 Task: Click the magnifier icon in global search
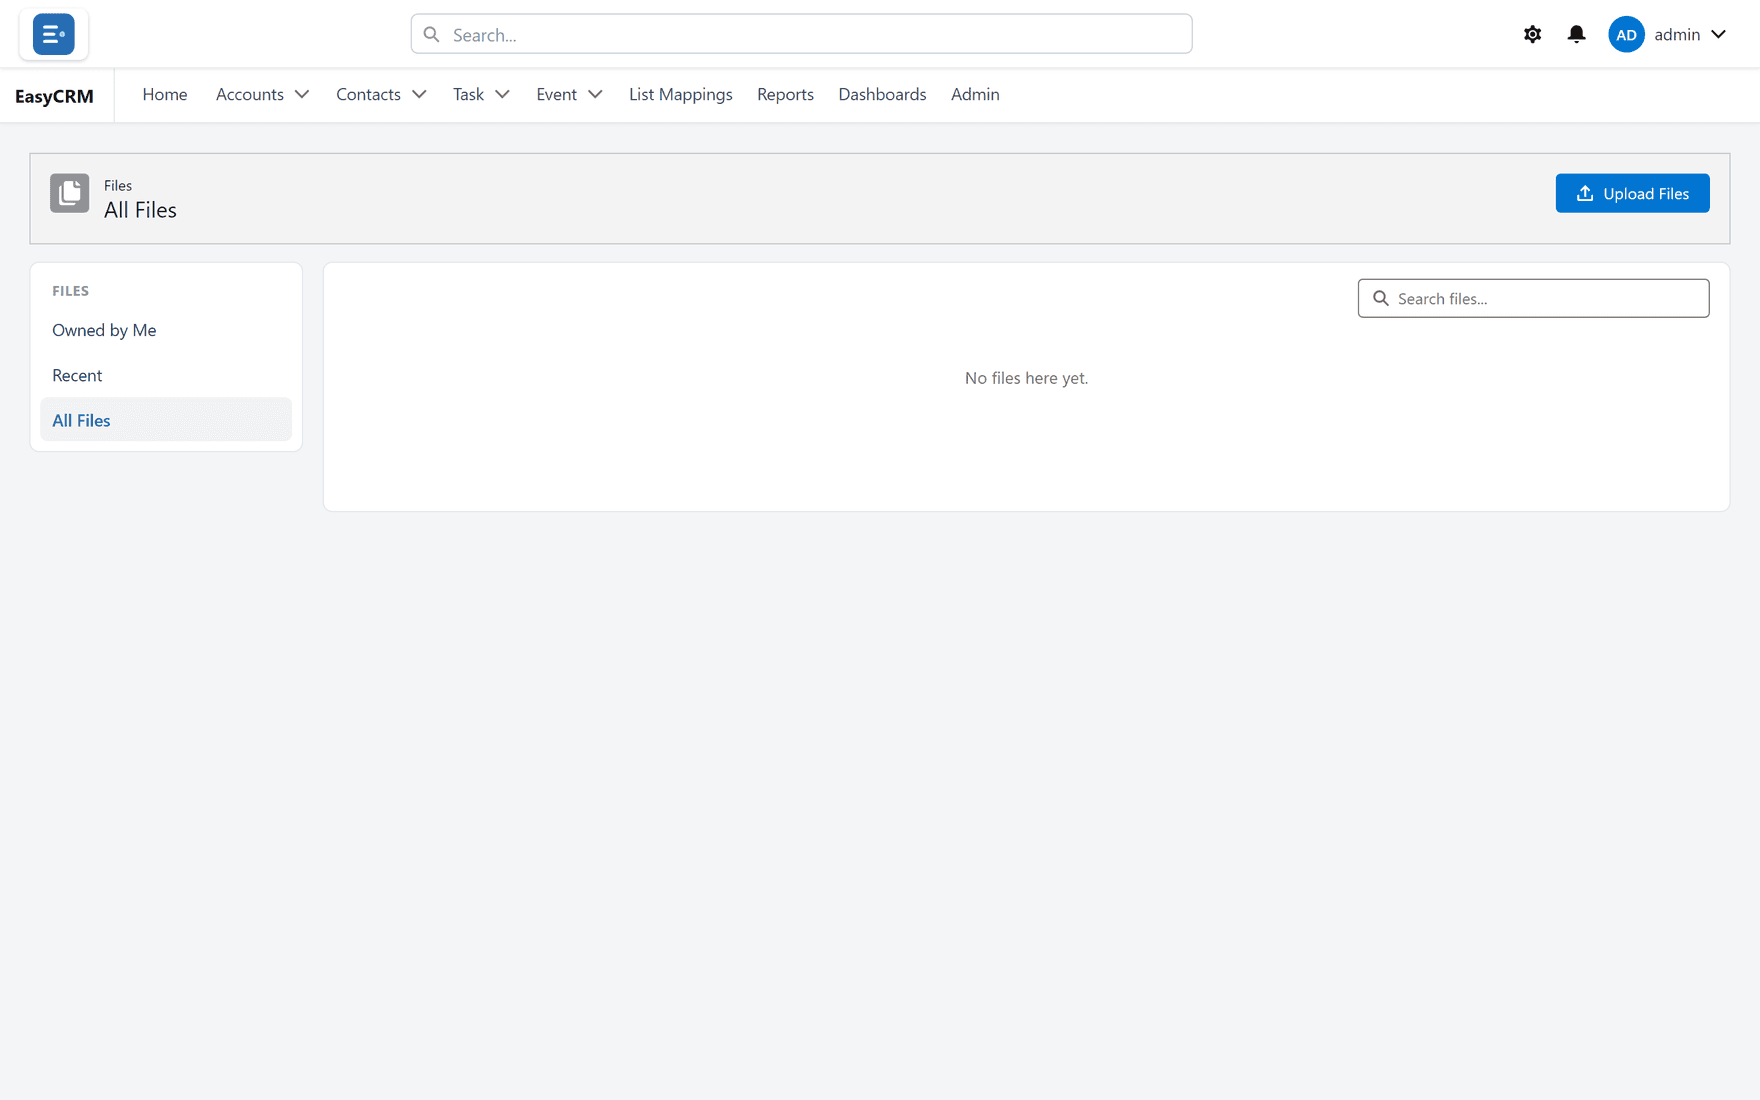pyautogui.click(x=431, y=34)
